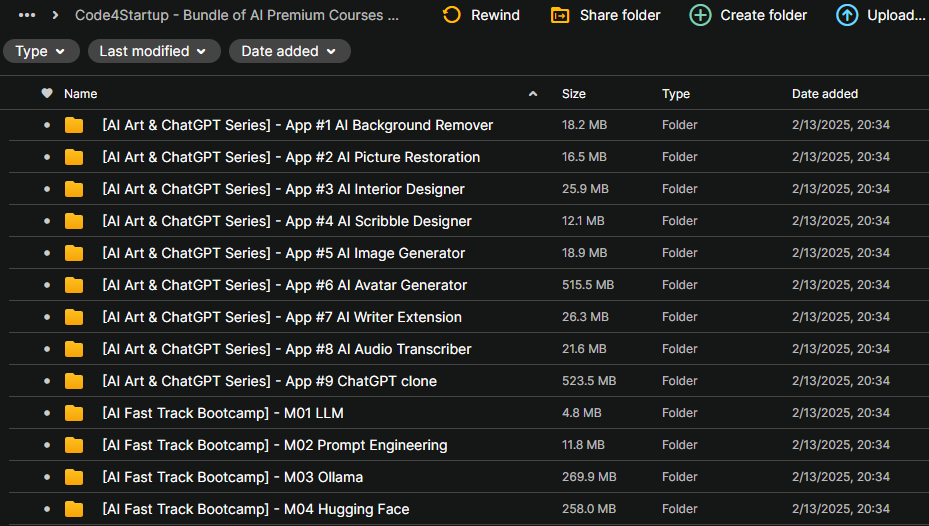Click the Code4Startup bundle breadcrumb
929x526 pixels.
pyautogui.click(x=236, y=15)
